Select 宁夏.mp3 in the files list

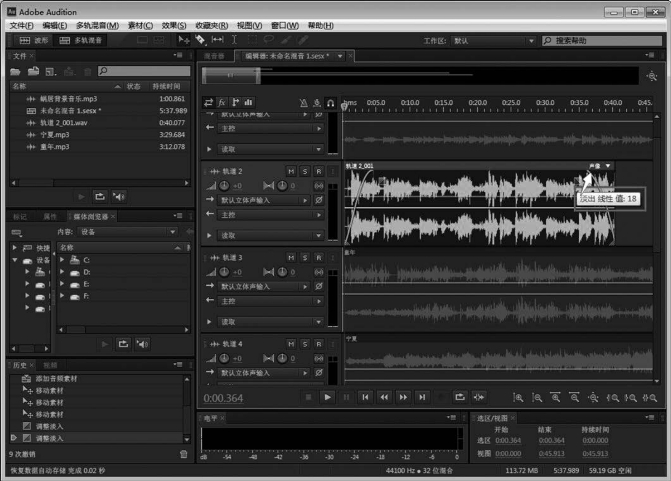pyautogui.click(x=55, y=134)
